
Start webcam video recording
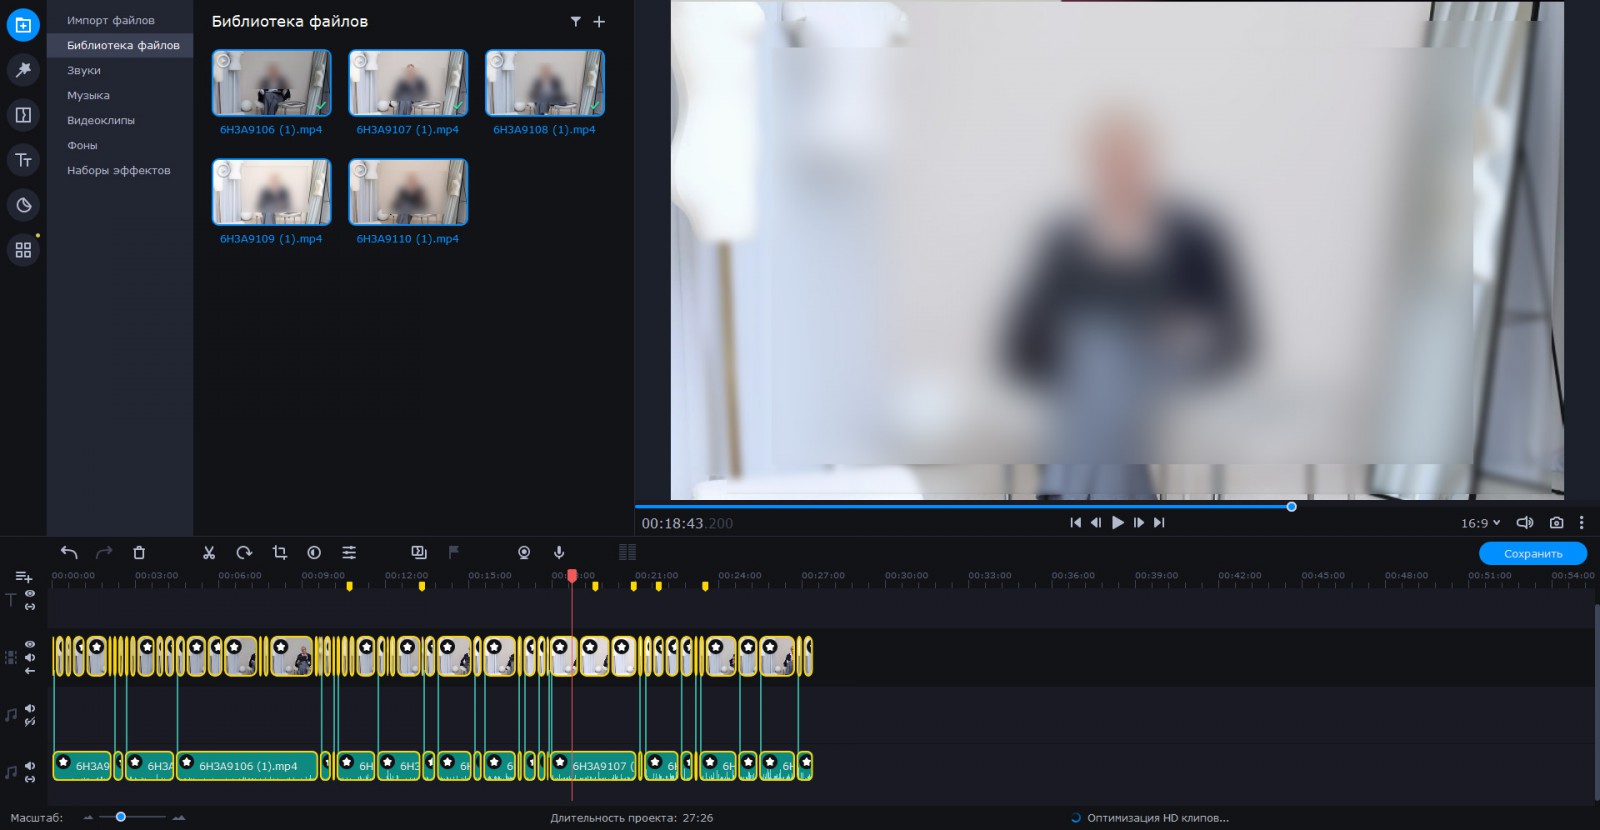pyautogui.click(x=524, y=552)
